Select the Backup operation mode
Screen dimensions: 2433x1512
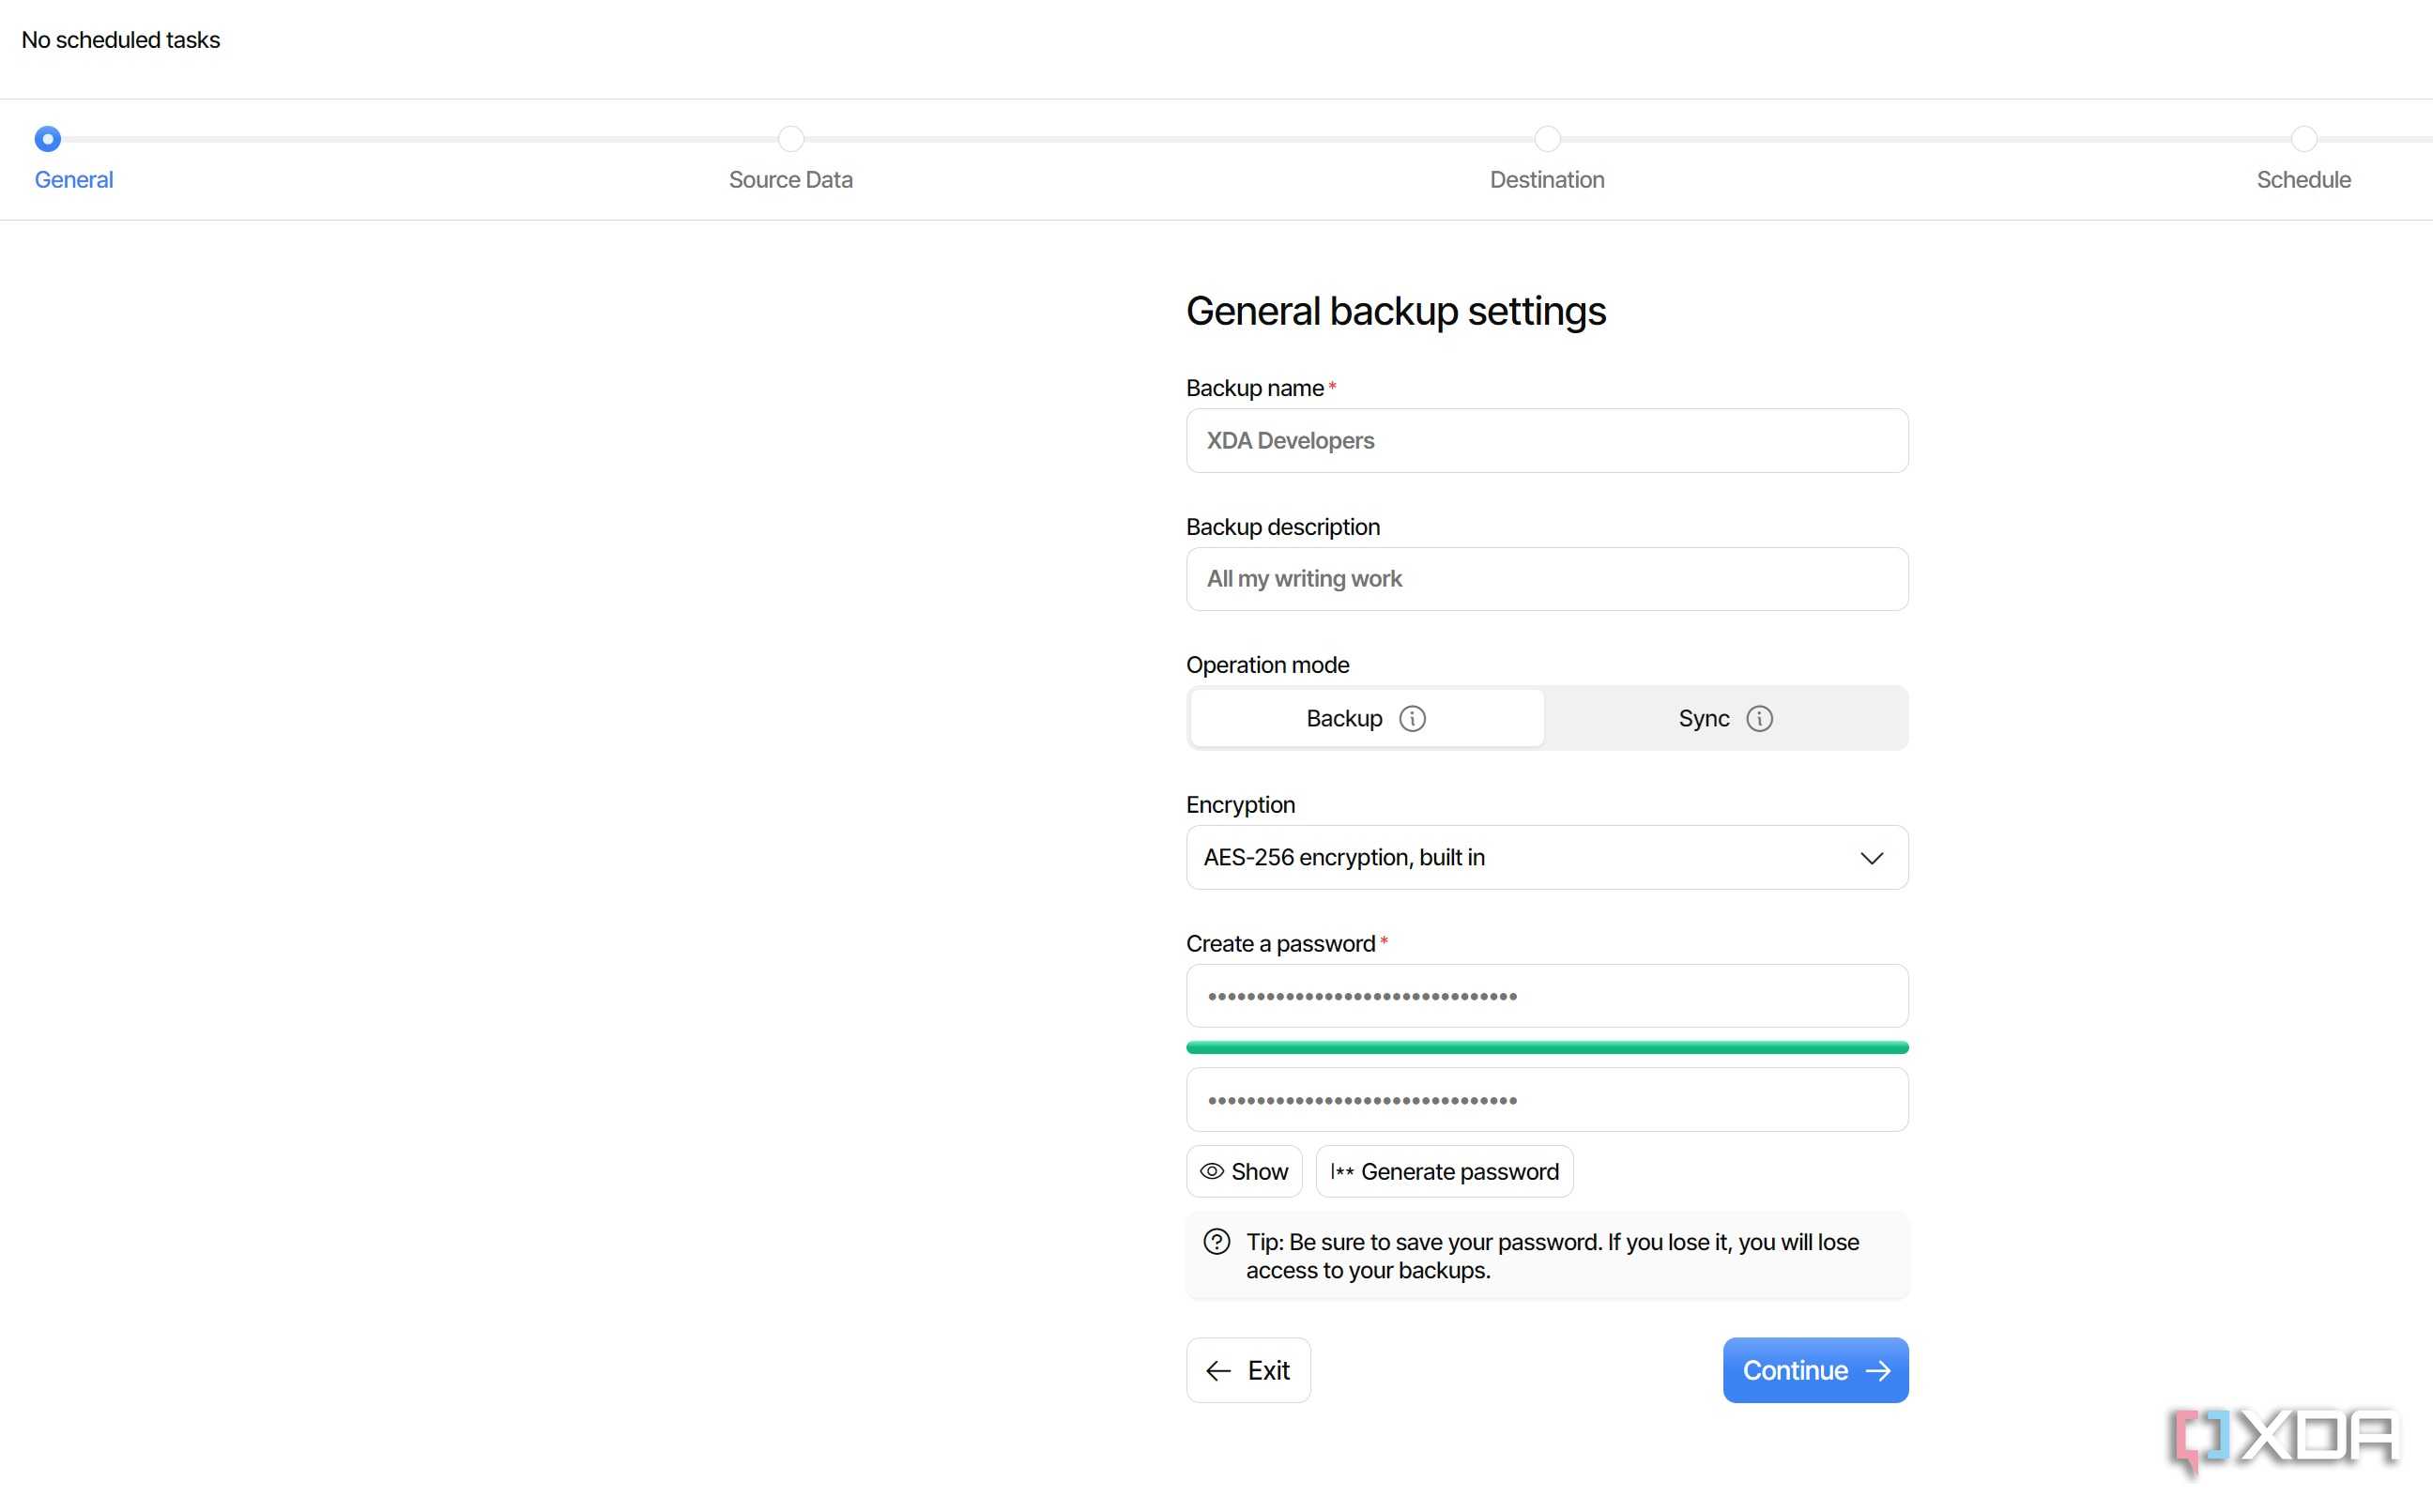click(1366, 718)
